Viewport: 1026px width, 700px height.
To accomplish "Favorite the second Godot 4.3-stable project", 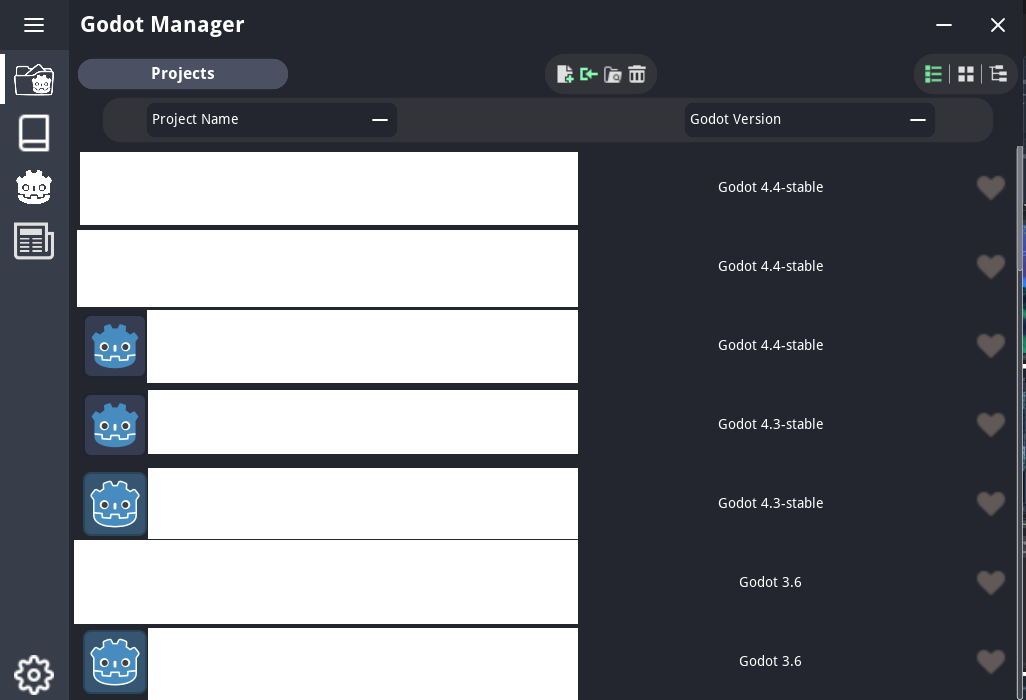I will [x=991, y=503].
